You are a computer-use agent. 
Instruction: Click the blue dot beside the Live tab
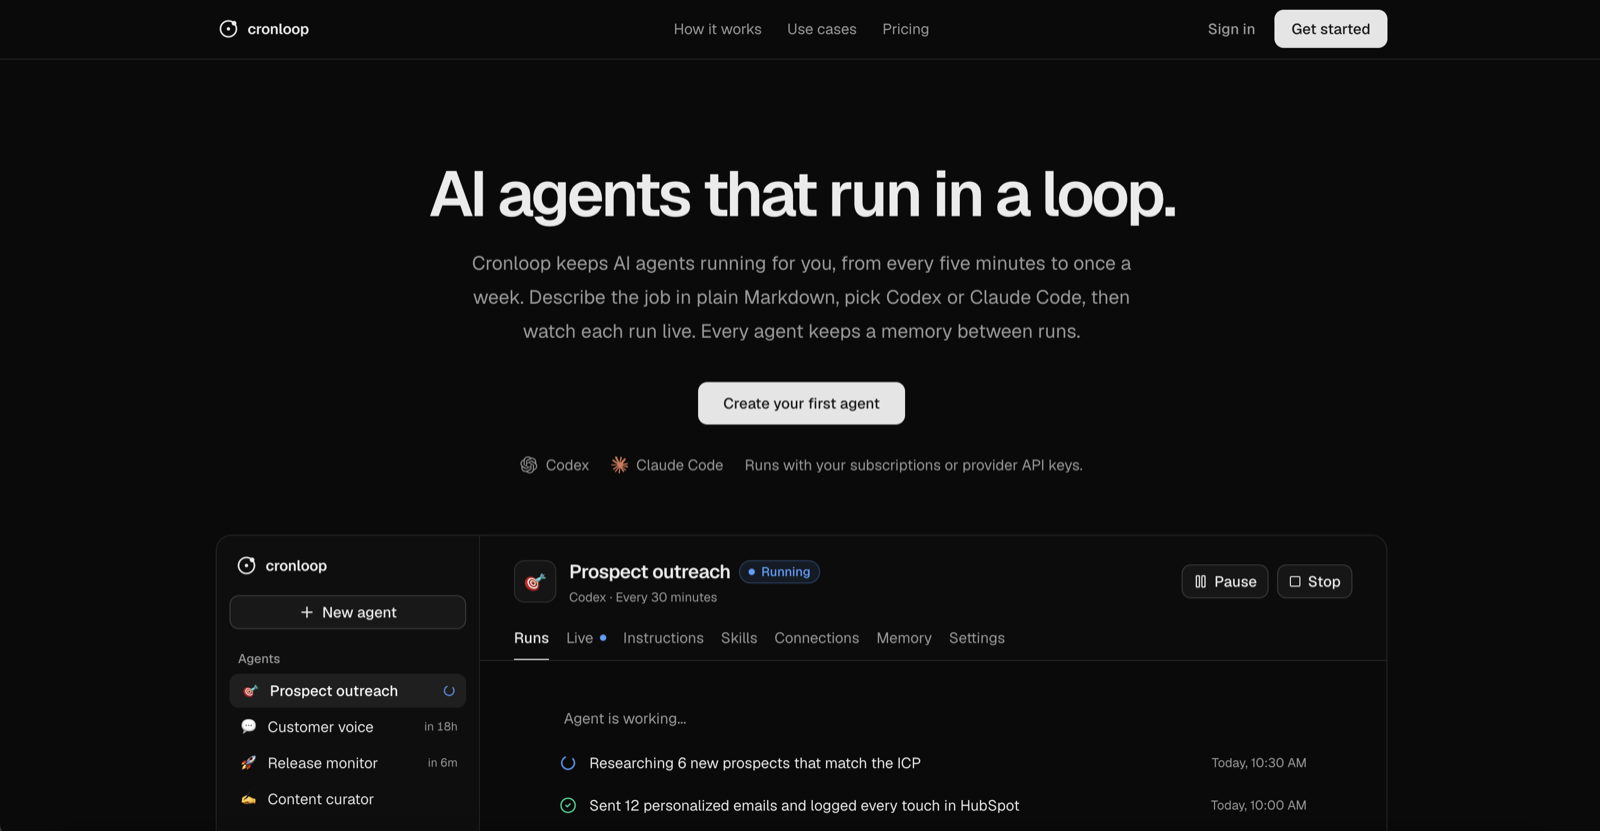pos(603,638)
